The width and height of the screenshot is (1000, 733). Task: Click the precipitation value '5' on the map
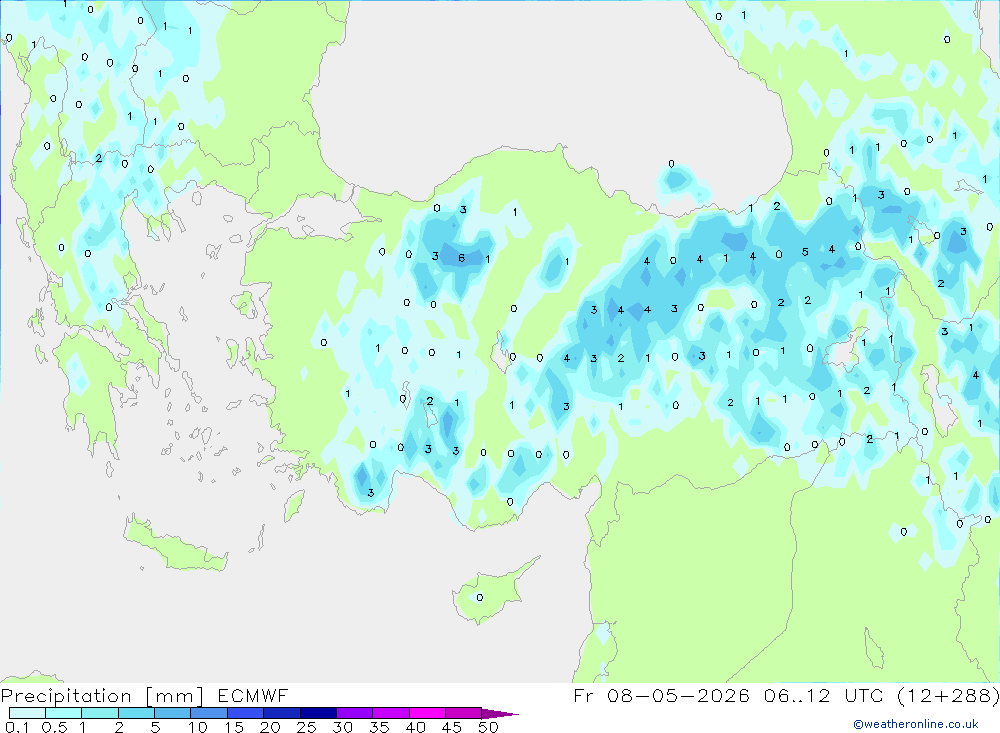[805, 252]
